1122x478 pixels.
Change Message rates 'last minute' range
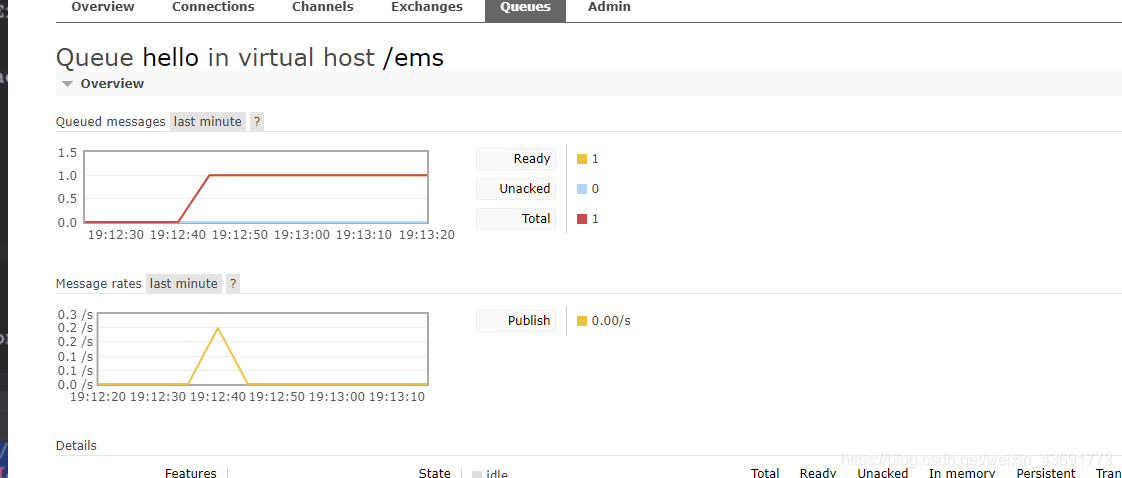(x=184, y=283)
